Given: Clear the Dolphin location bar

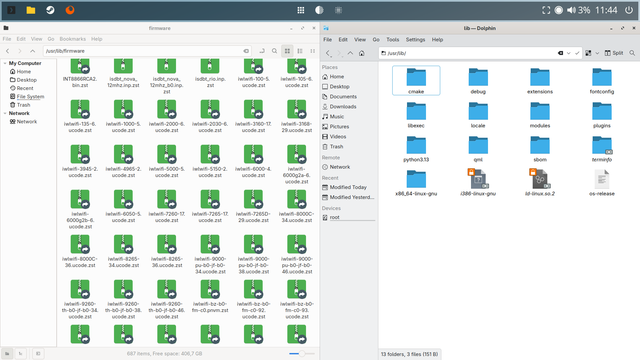Looking at the screenshot, I should point(560,53).
